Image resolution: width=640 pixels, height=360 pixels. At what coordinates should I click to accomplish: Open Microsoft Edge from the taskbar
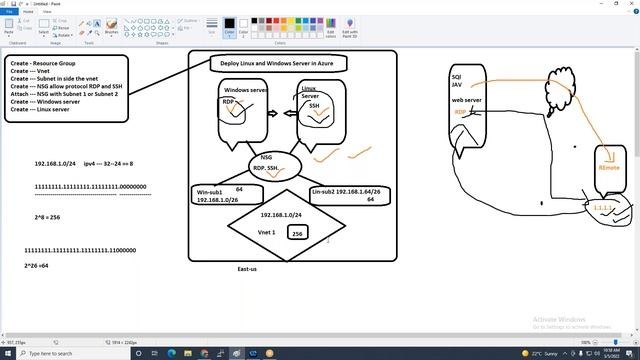(171, 353)
